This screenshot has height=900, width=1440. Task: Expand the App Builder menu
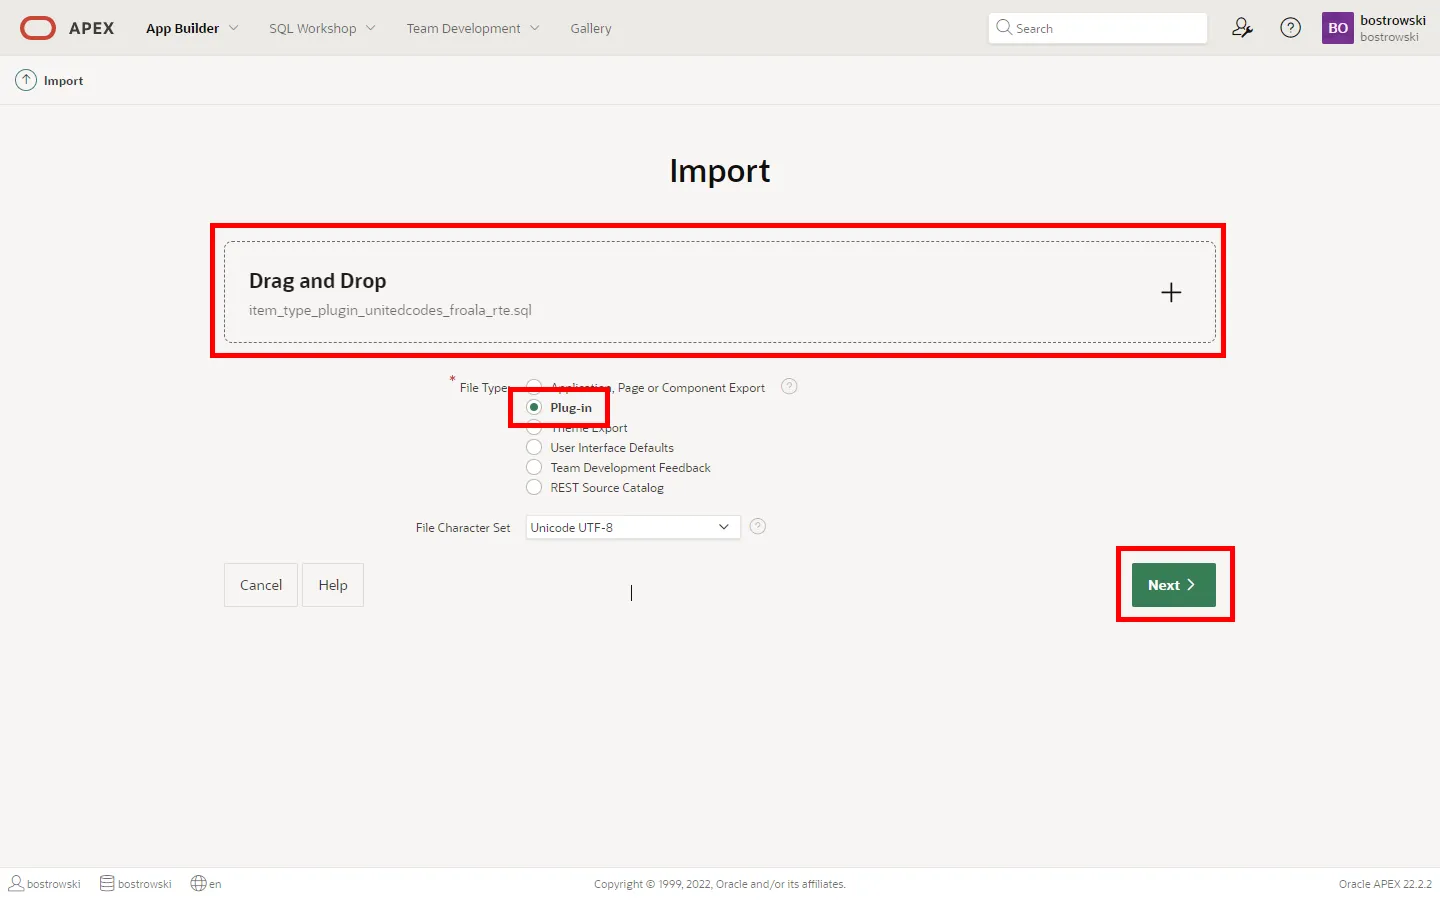point(192,28)
